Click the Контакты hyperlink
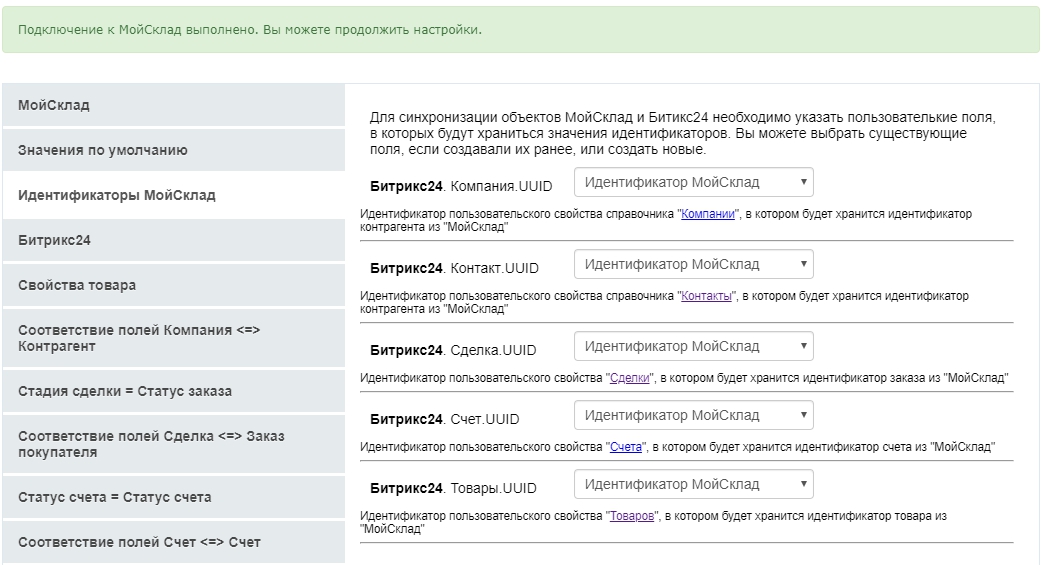The image size is (1041, 565). pyautogui.click(x=707, y=297)
